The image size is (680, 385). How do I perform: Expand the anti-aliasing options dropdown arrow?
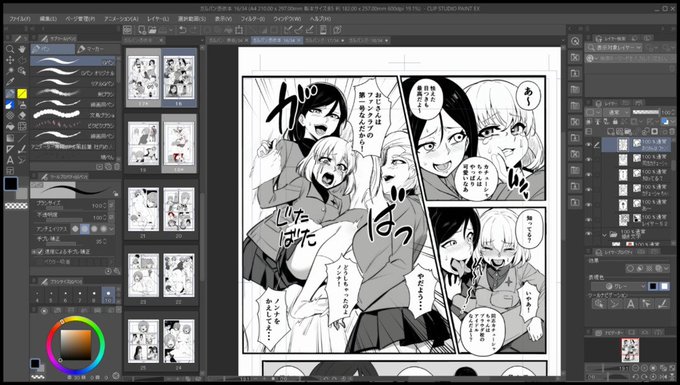[x=112, y=228]
